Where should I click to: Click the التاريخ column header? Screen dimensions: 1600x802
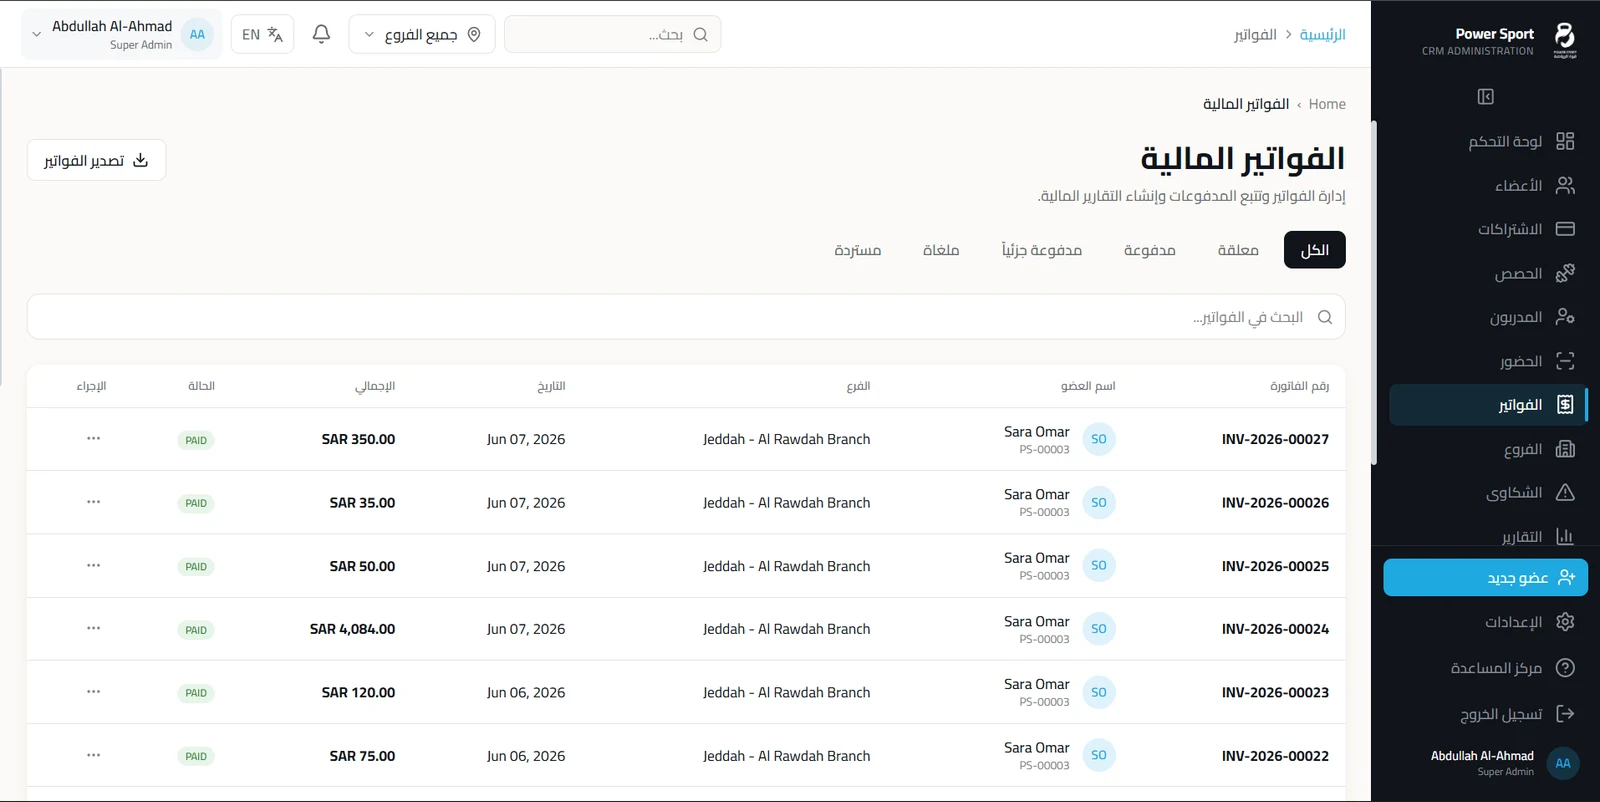pyautogui.click(x=551, y=386)
